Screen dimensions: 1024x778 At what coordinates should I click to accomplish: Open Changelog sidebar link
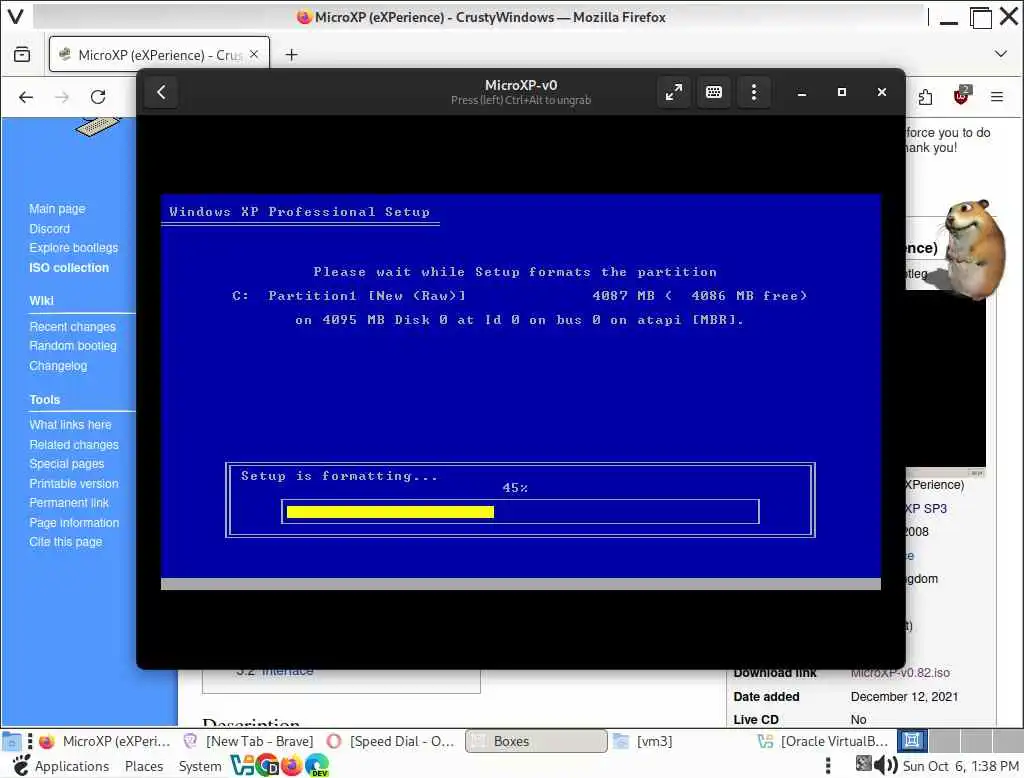pyautogui.click(x=57, y=366)
